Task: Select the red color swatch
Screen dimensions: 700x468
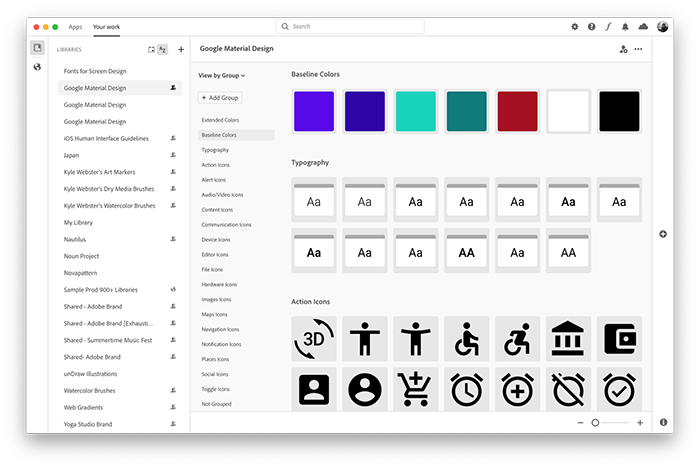Action: [517, 111]
